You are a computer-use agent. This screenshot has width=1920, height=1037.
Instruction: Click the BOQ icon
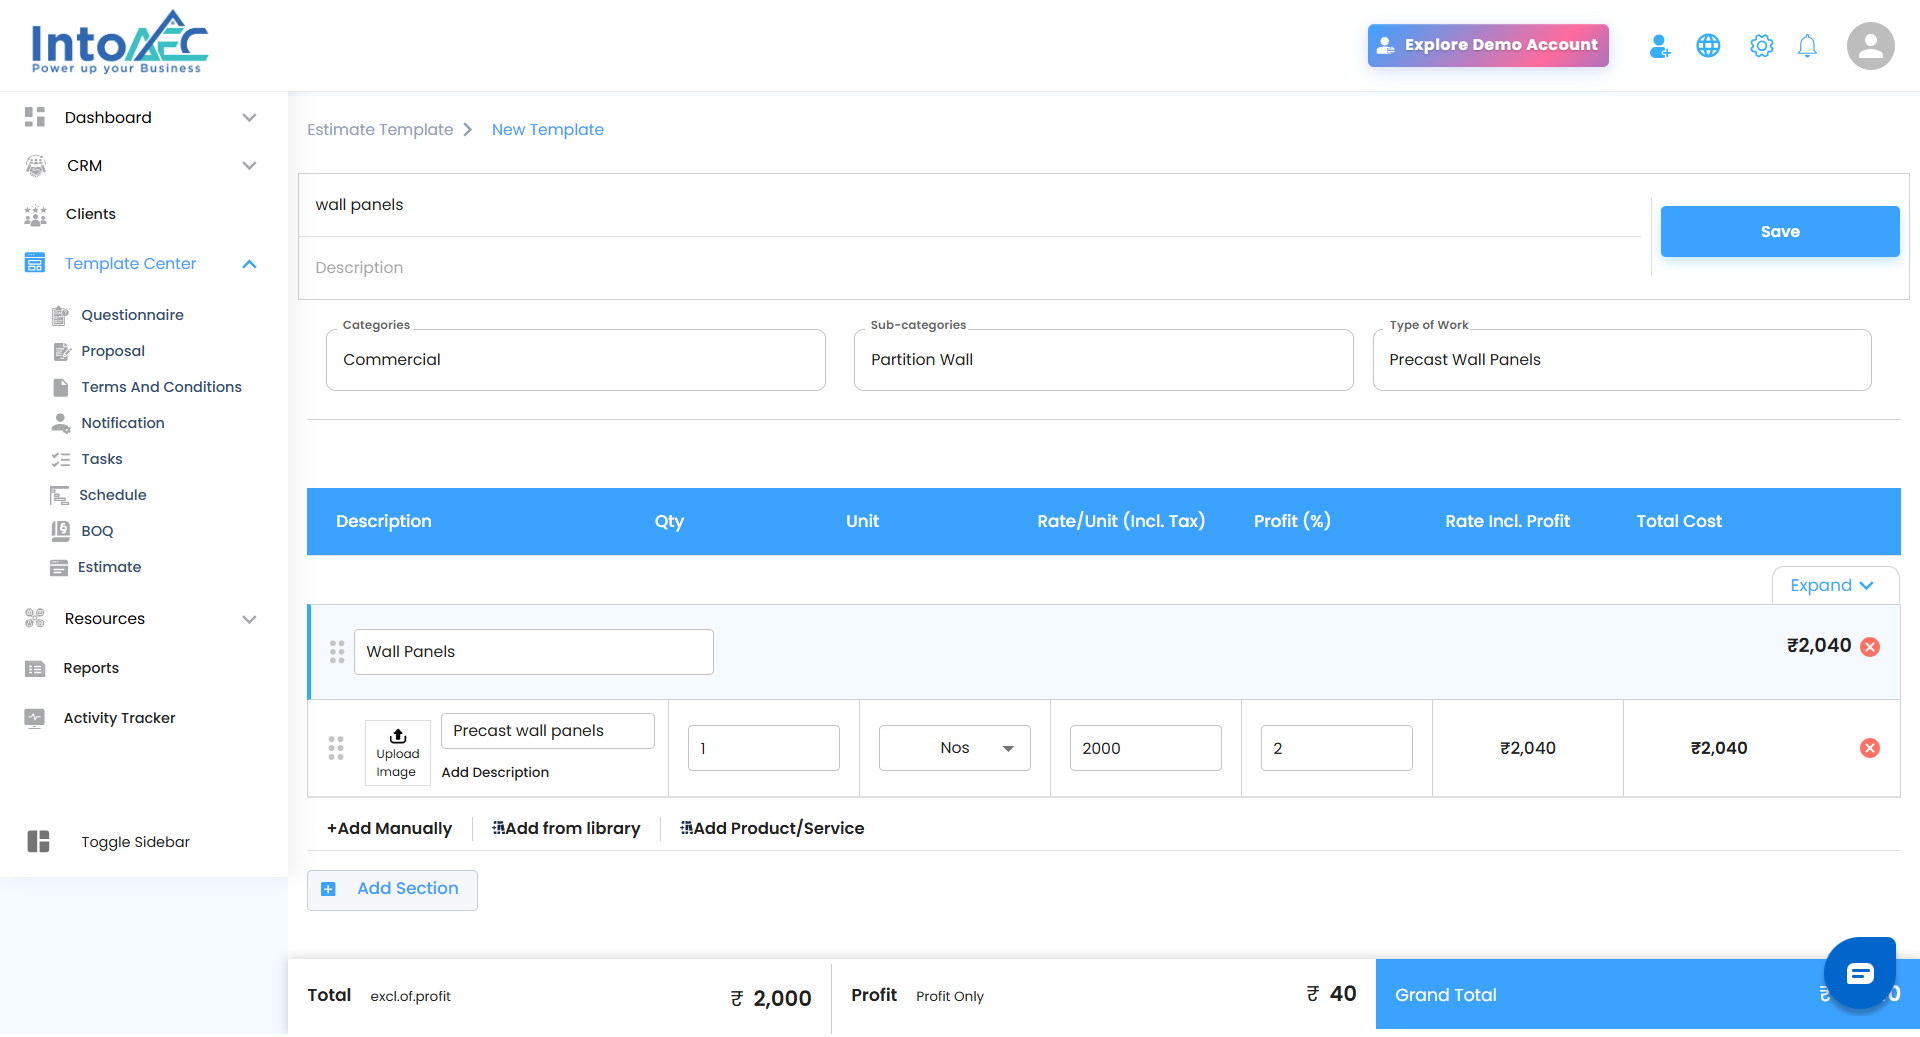pyautogui.click(x=60, y=531)
